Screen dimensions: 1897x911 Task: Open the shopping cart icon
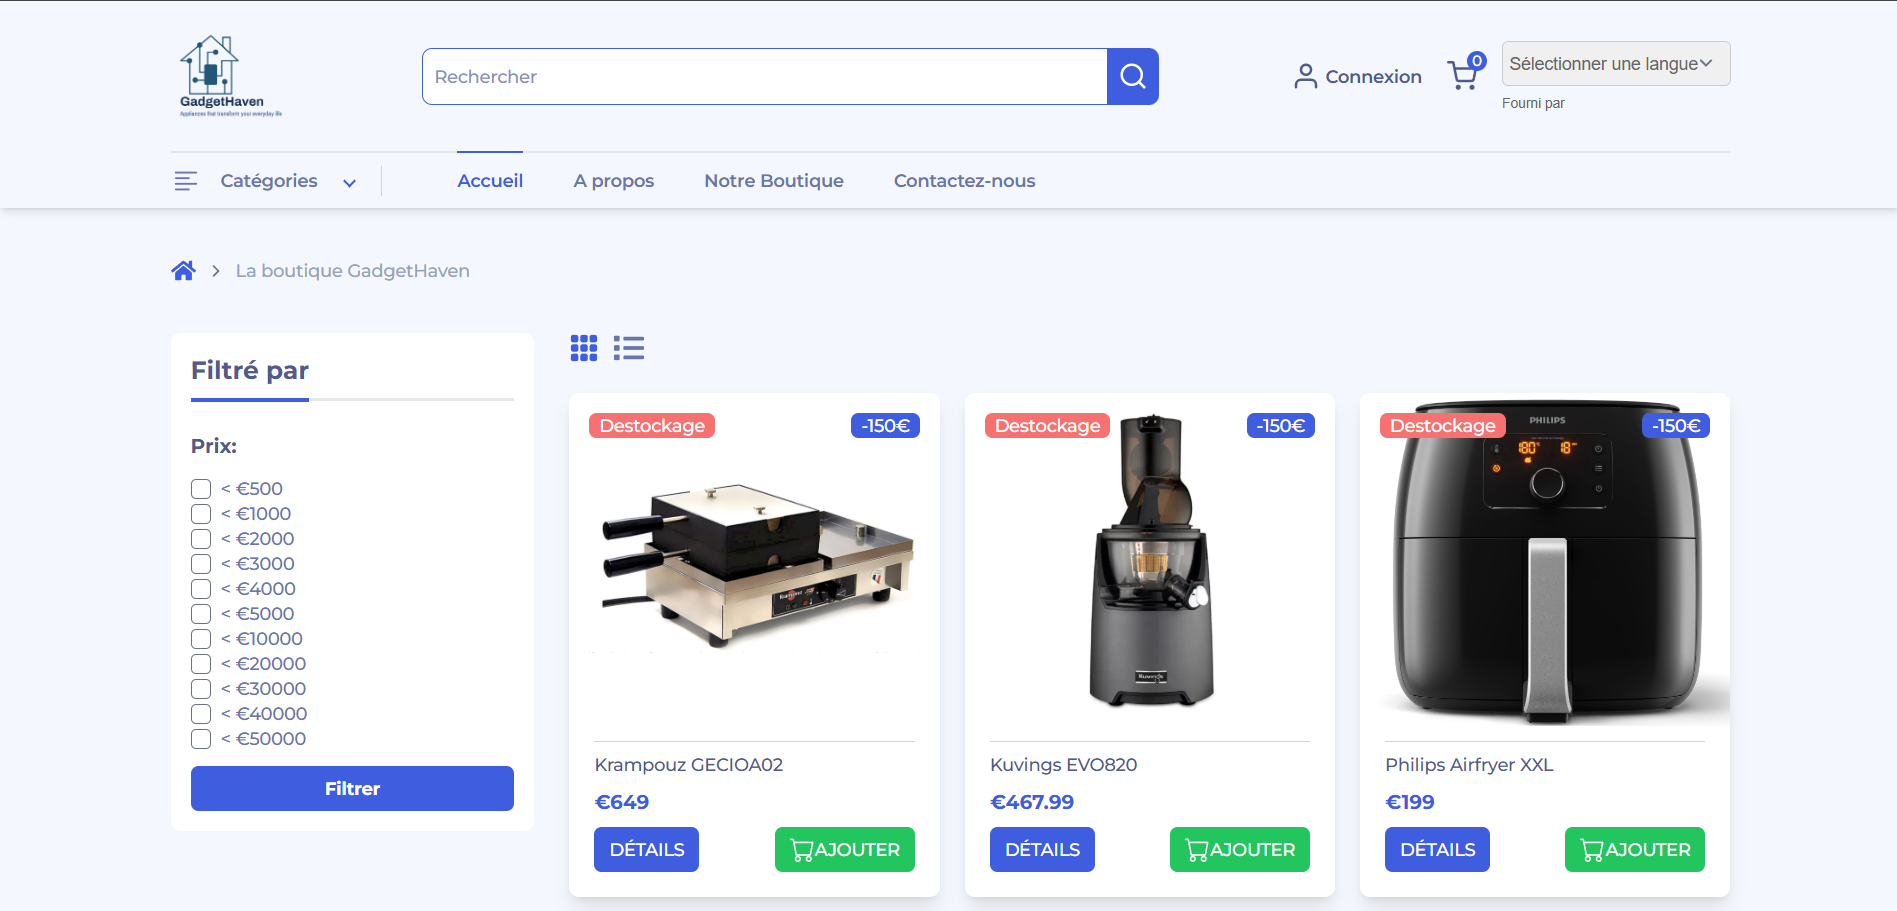tap(1463, 75)
